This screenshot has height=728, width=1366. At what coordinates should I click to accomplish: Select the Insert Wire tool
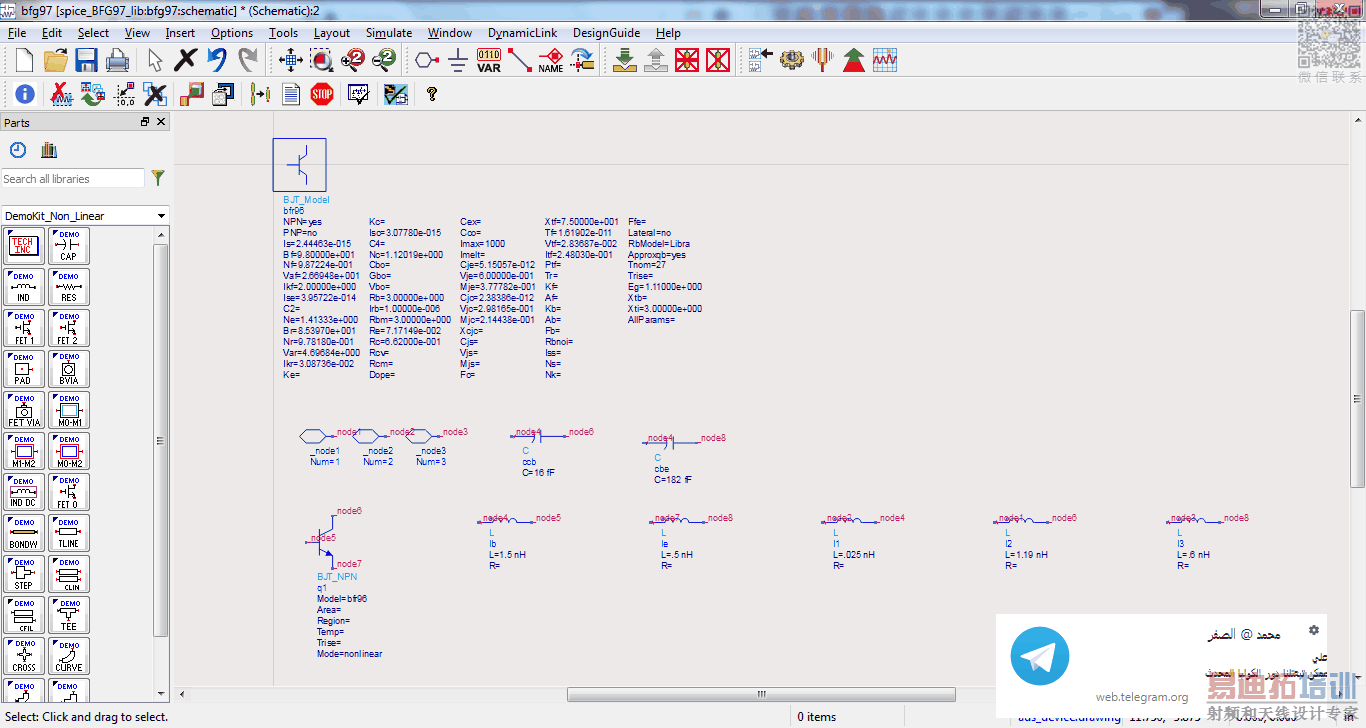coord(520,60)
